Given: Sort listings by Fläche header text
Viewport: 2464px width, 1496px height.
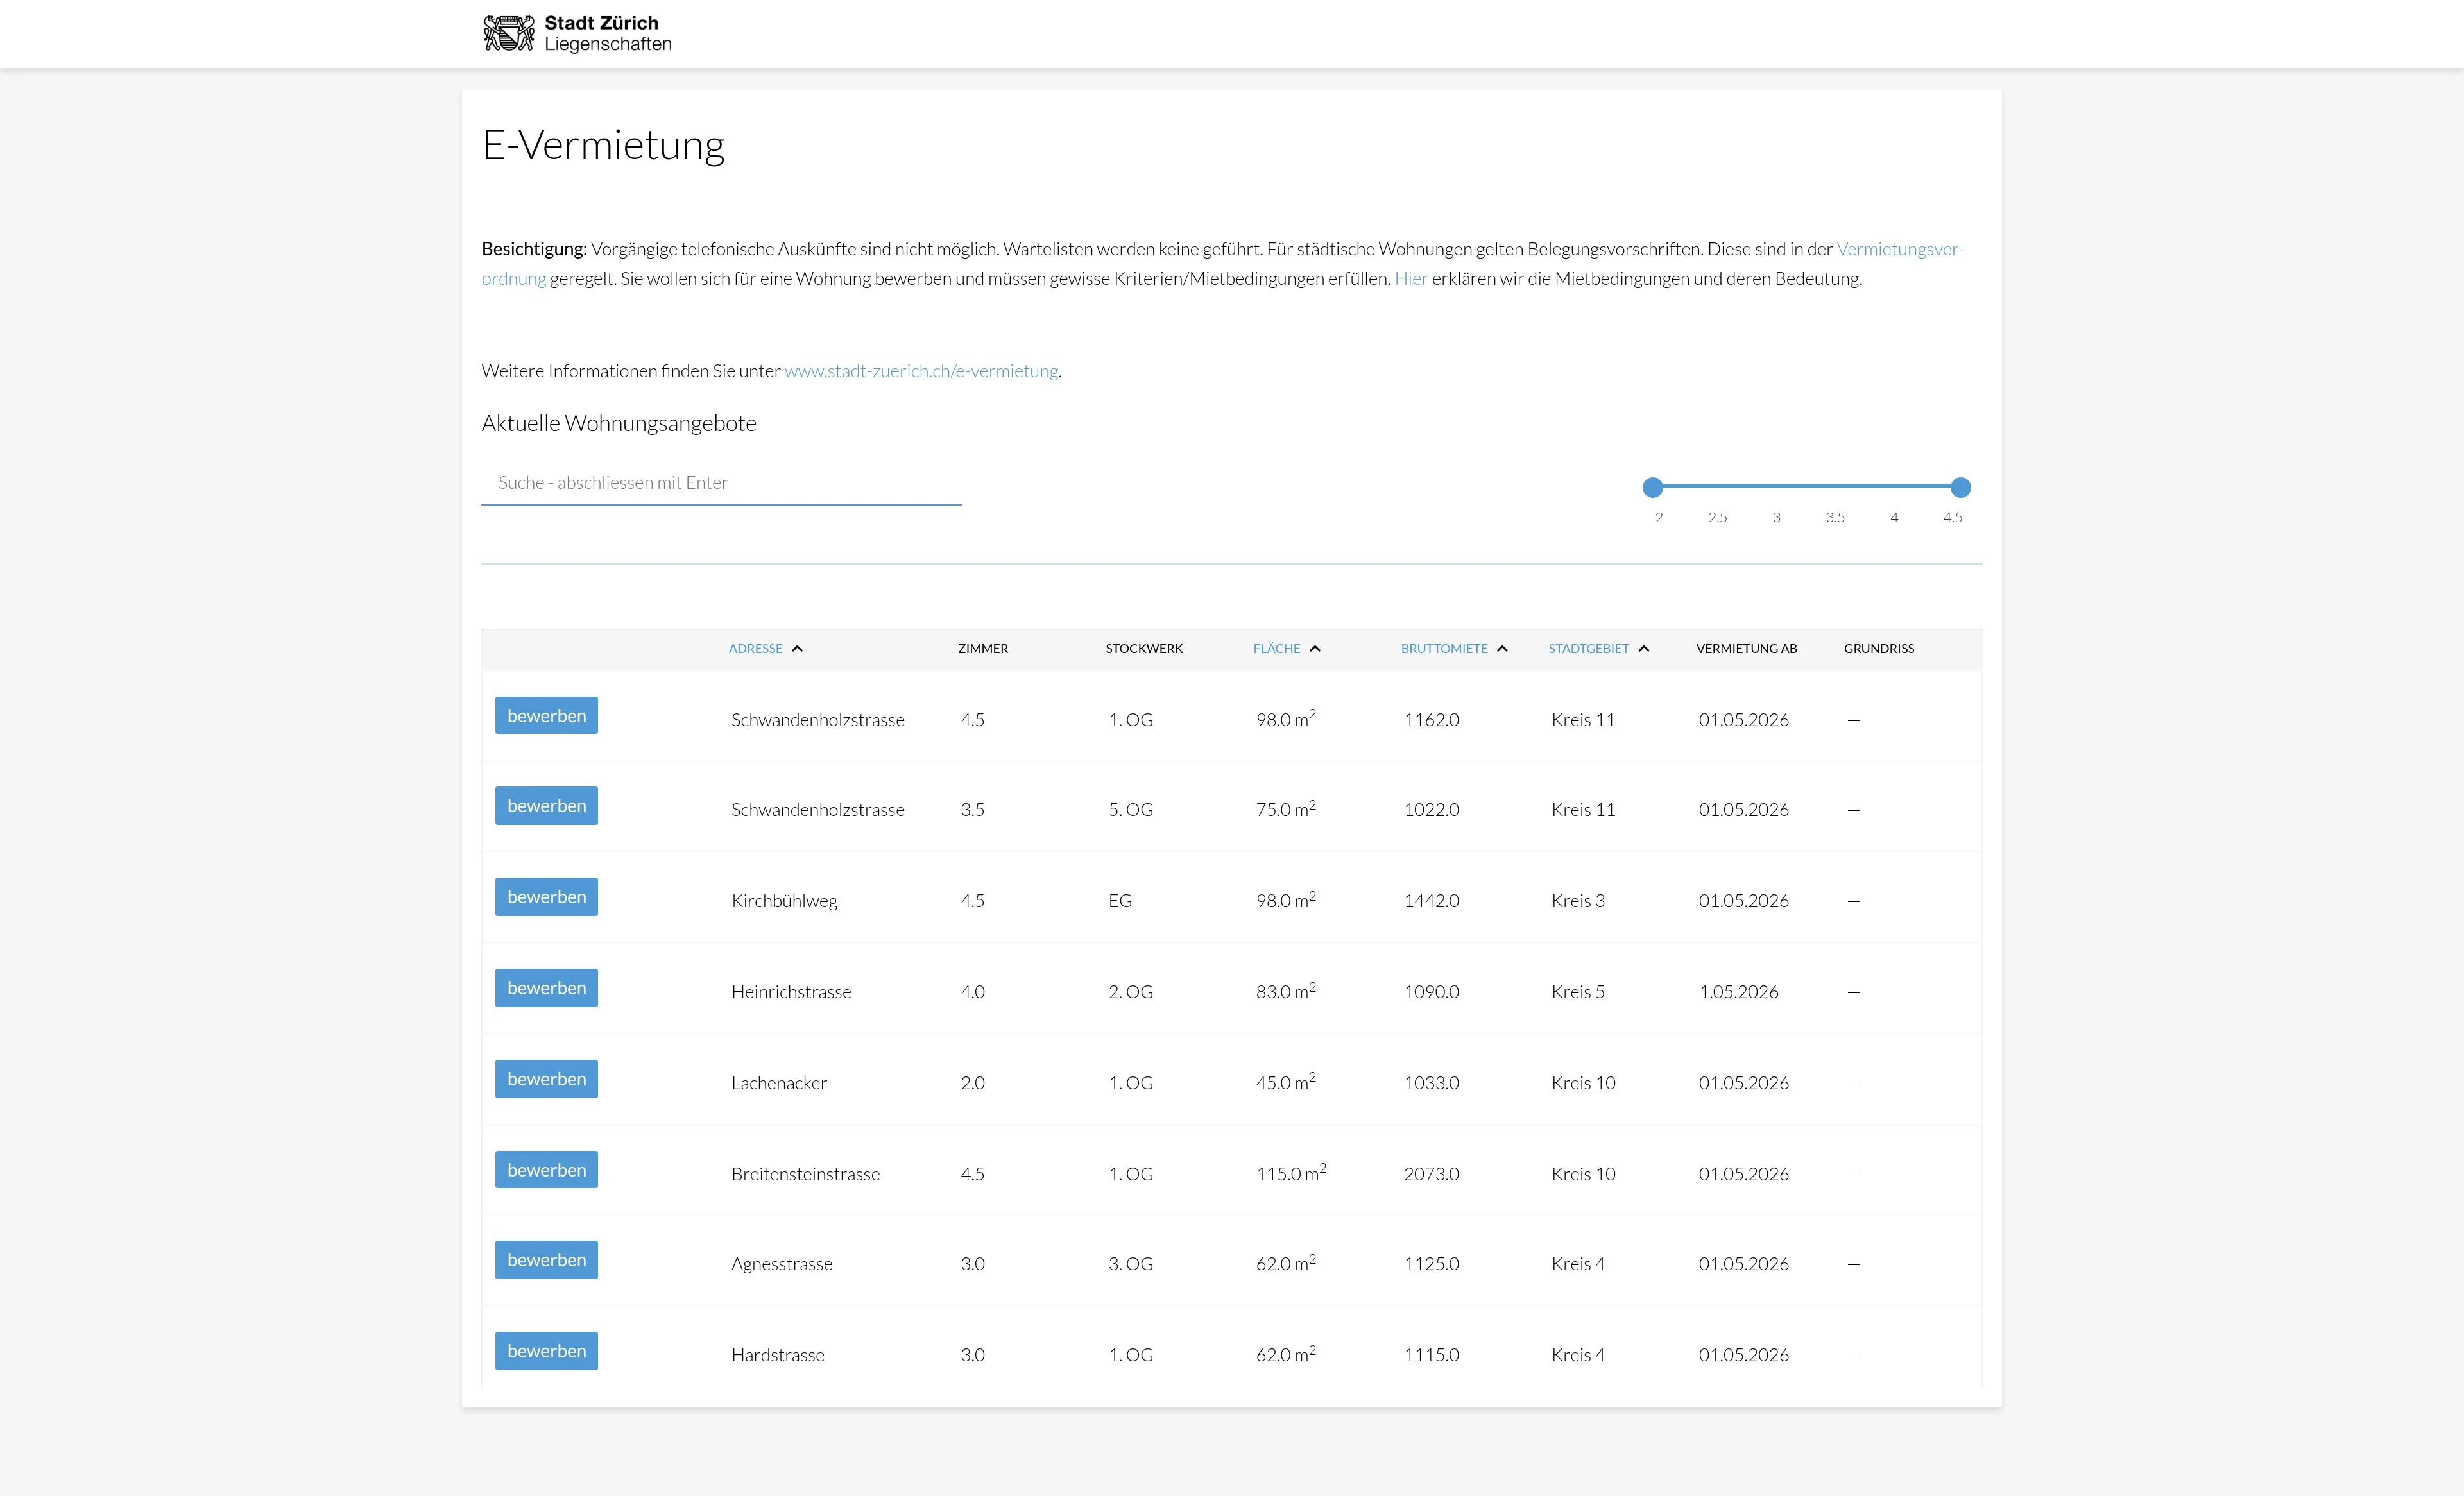Looking at the screenshot, I should [1276, 649].
